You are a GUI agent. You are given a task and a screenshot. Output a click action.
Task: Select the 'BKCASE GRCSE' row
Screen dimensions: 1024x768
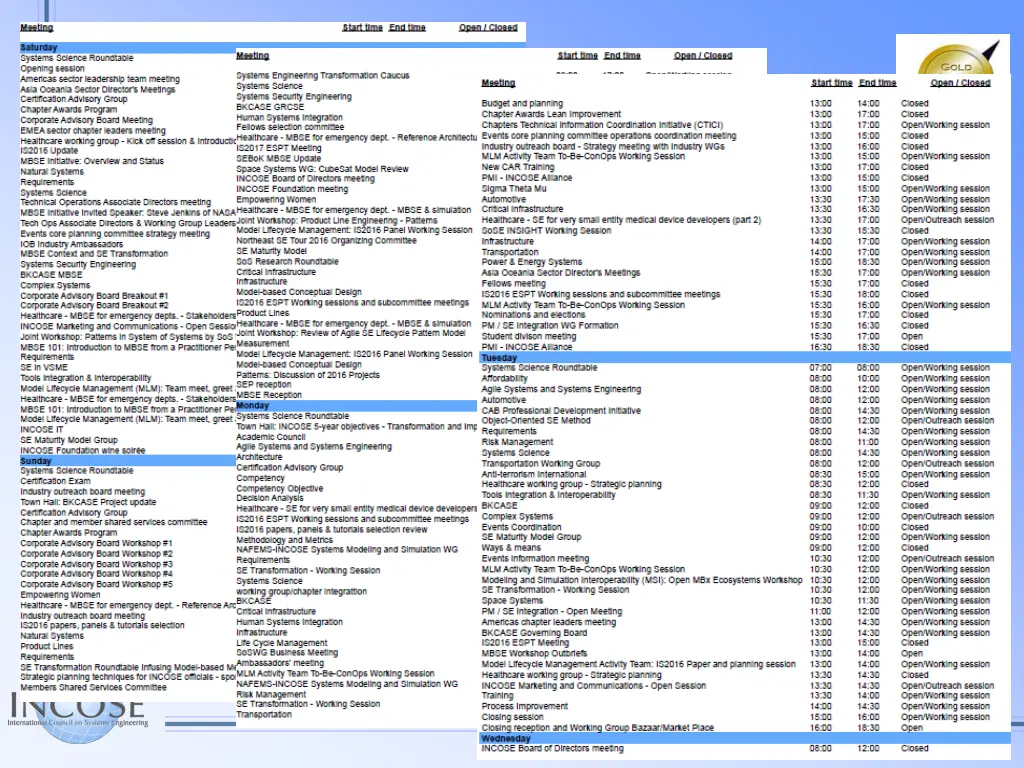point(270,107)
